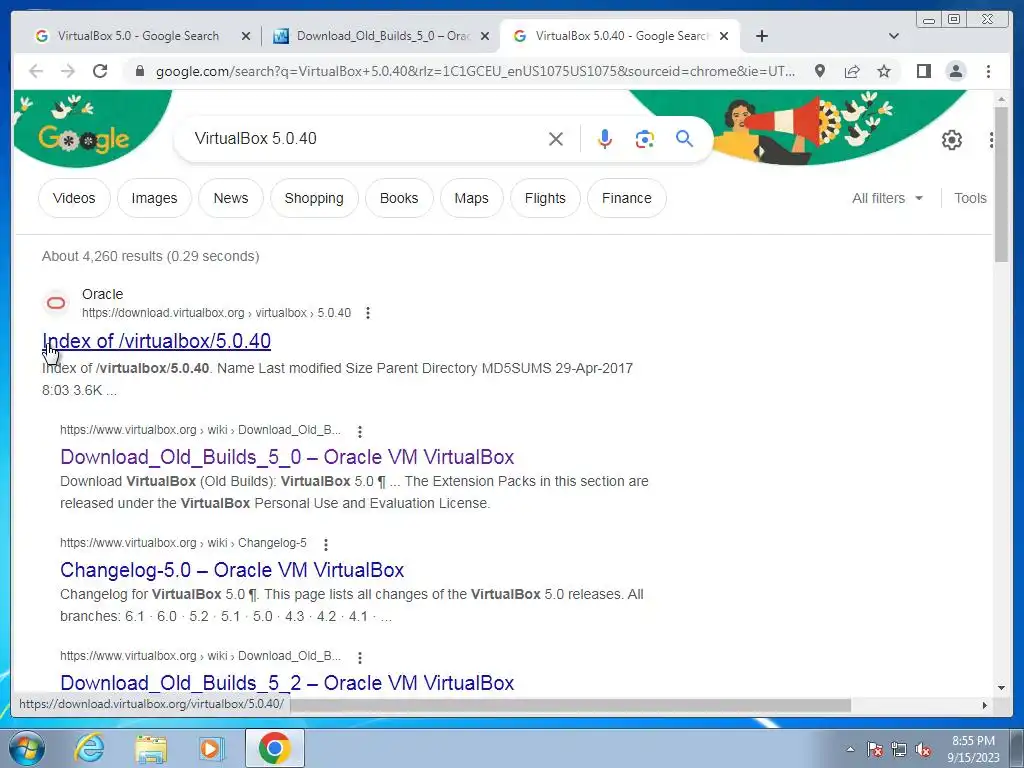
Task: Click the horizontal scroll right arrow
Action: click(x=985, y=705)
